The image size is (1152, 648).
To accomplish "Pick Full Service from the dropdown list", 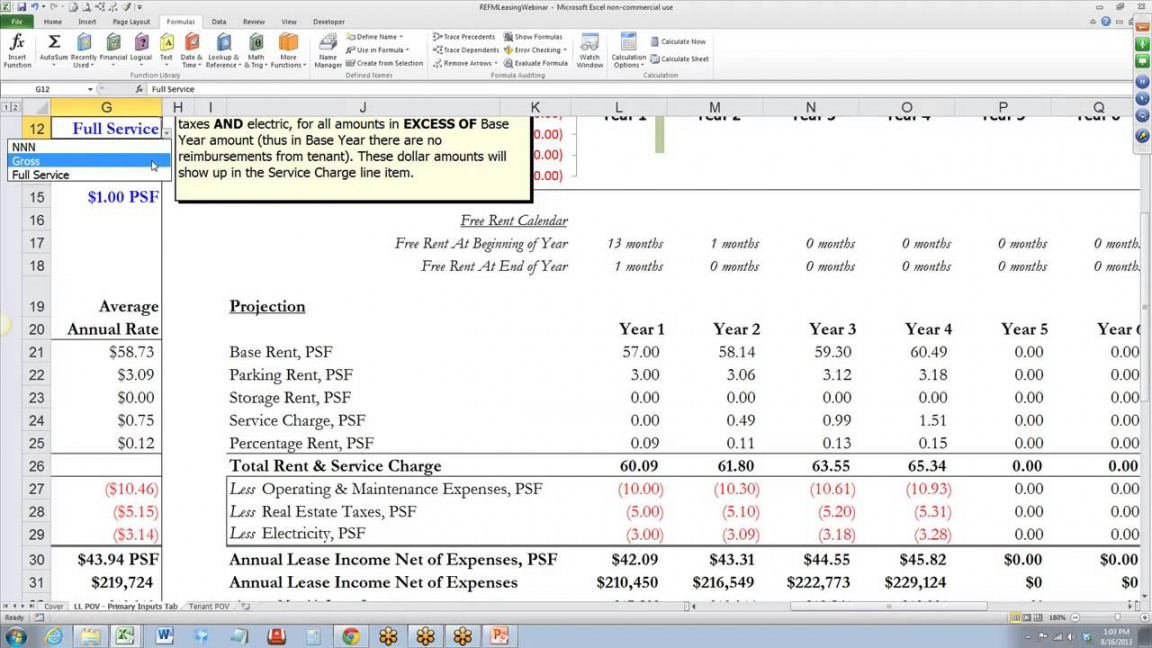I will (x=40, y=175).
